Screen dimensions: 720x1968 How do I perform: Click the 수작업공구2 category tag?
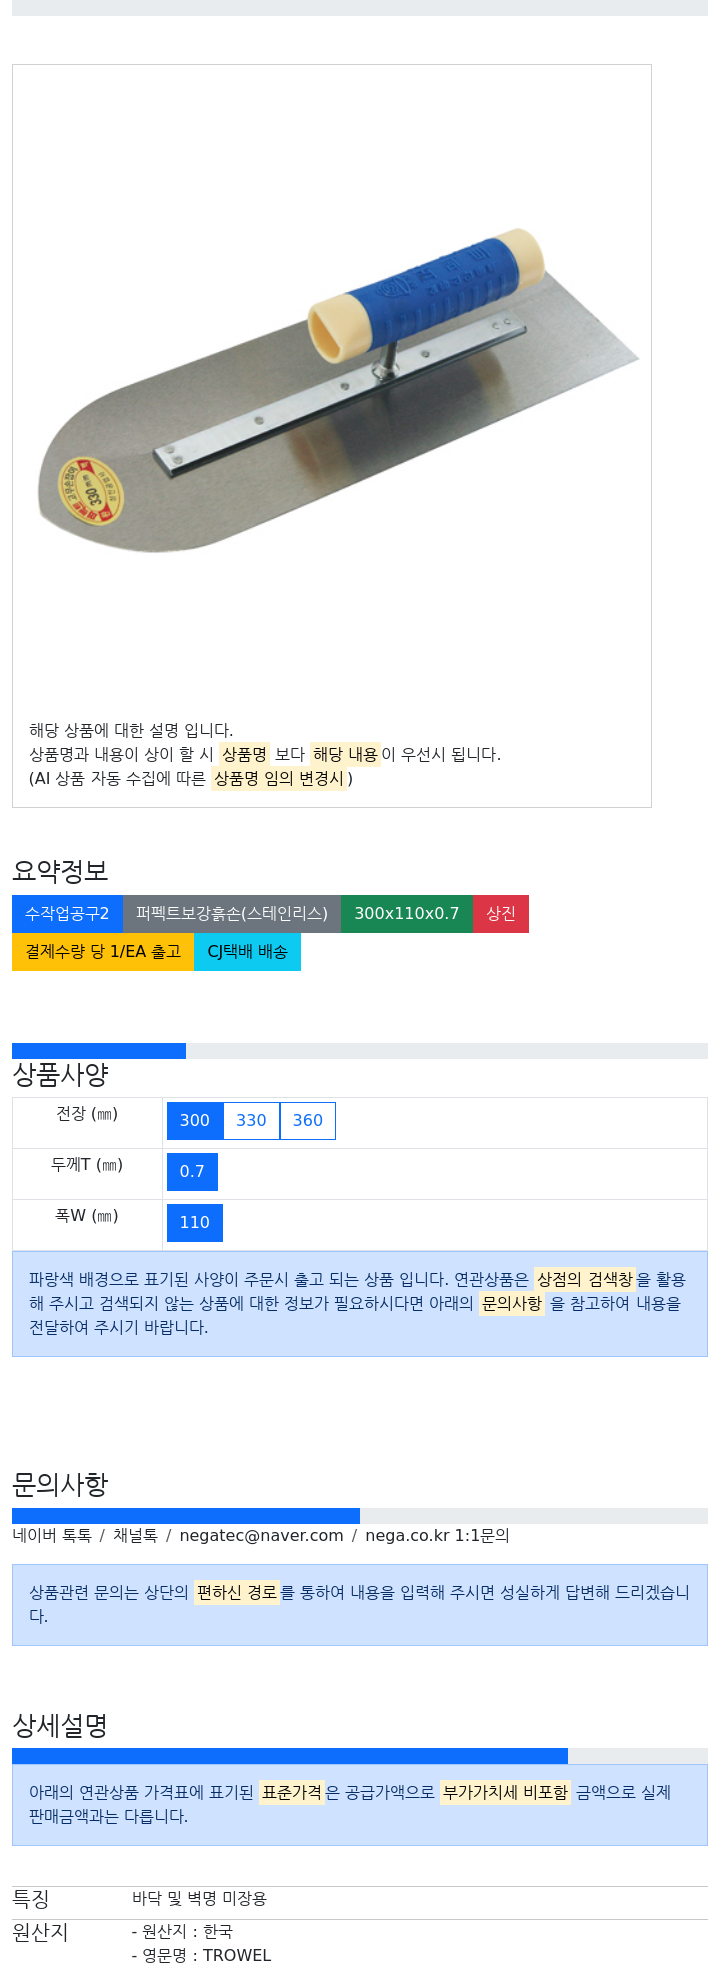[x=67, y=914]
